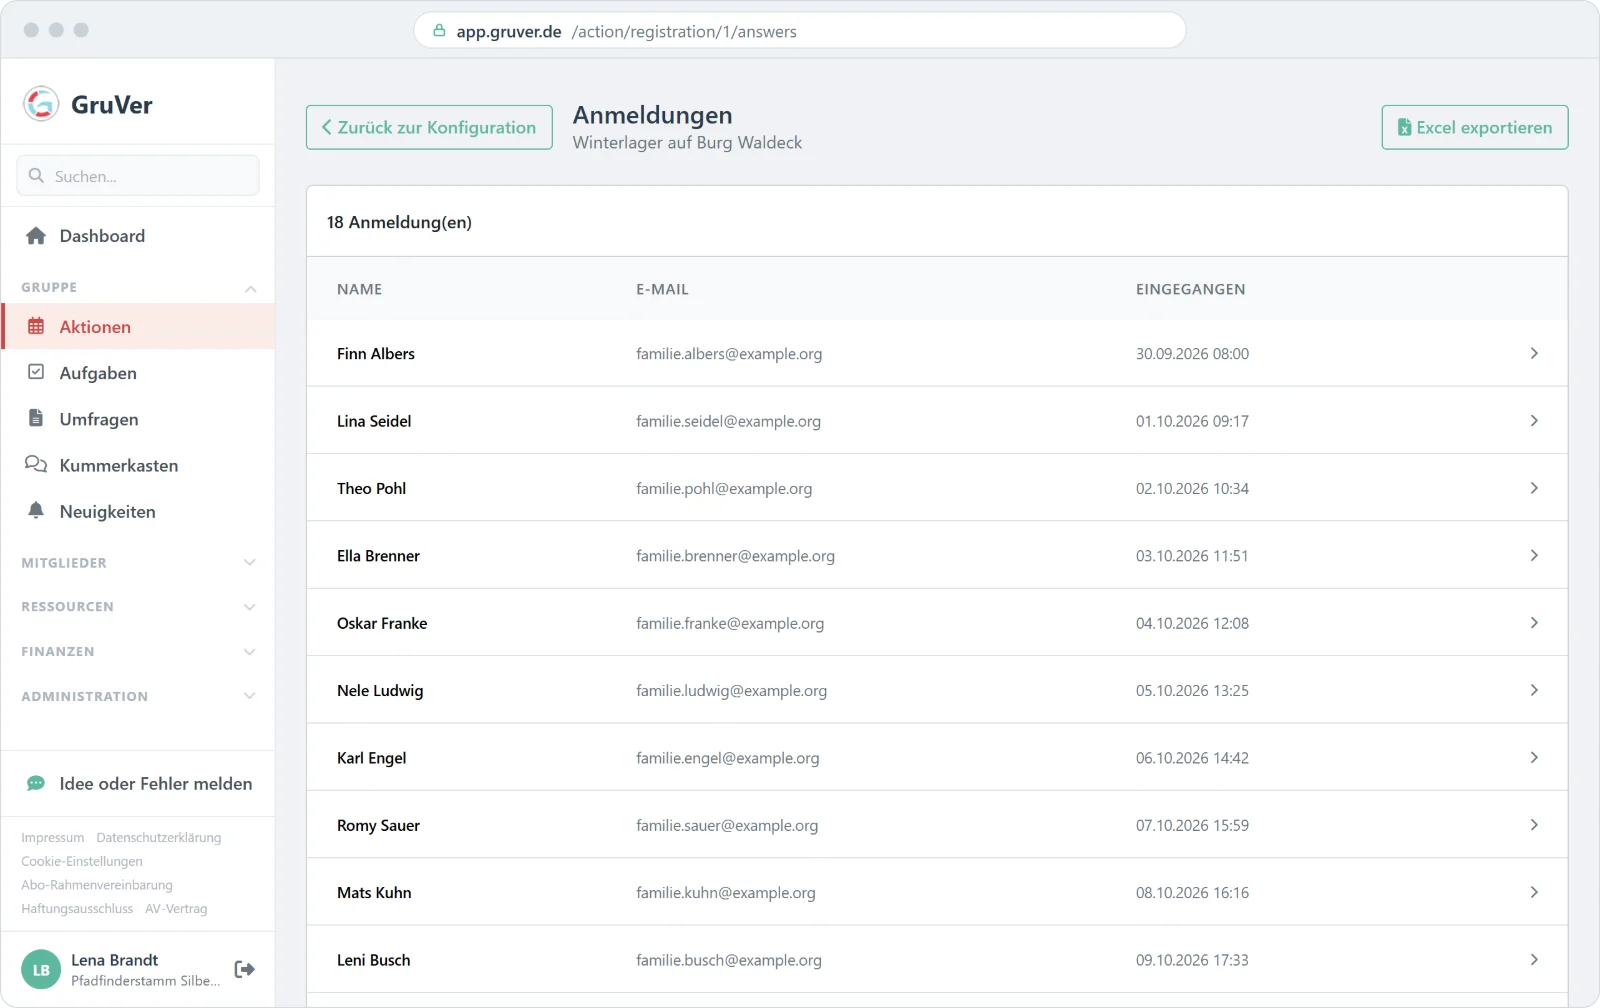This screenshot has width=1600, height=1008.
Task: Expand the Finanzen section
Action: coord(138,651)
